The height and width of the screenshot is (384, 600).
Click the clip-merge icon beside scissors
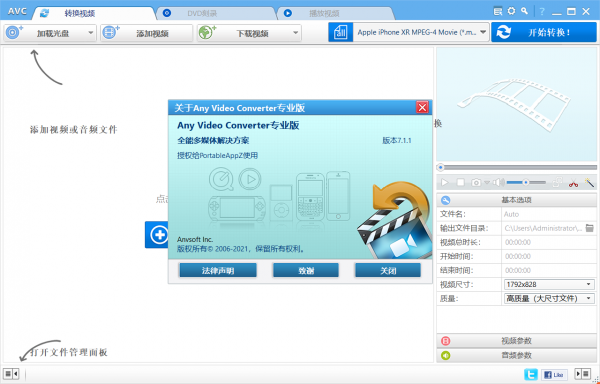coord(558,182)
